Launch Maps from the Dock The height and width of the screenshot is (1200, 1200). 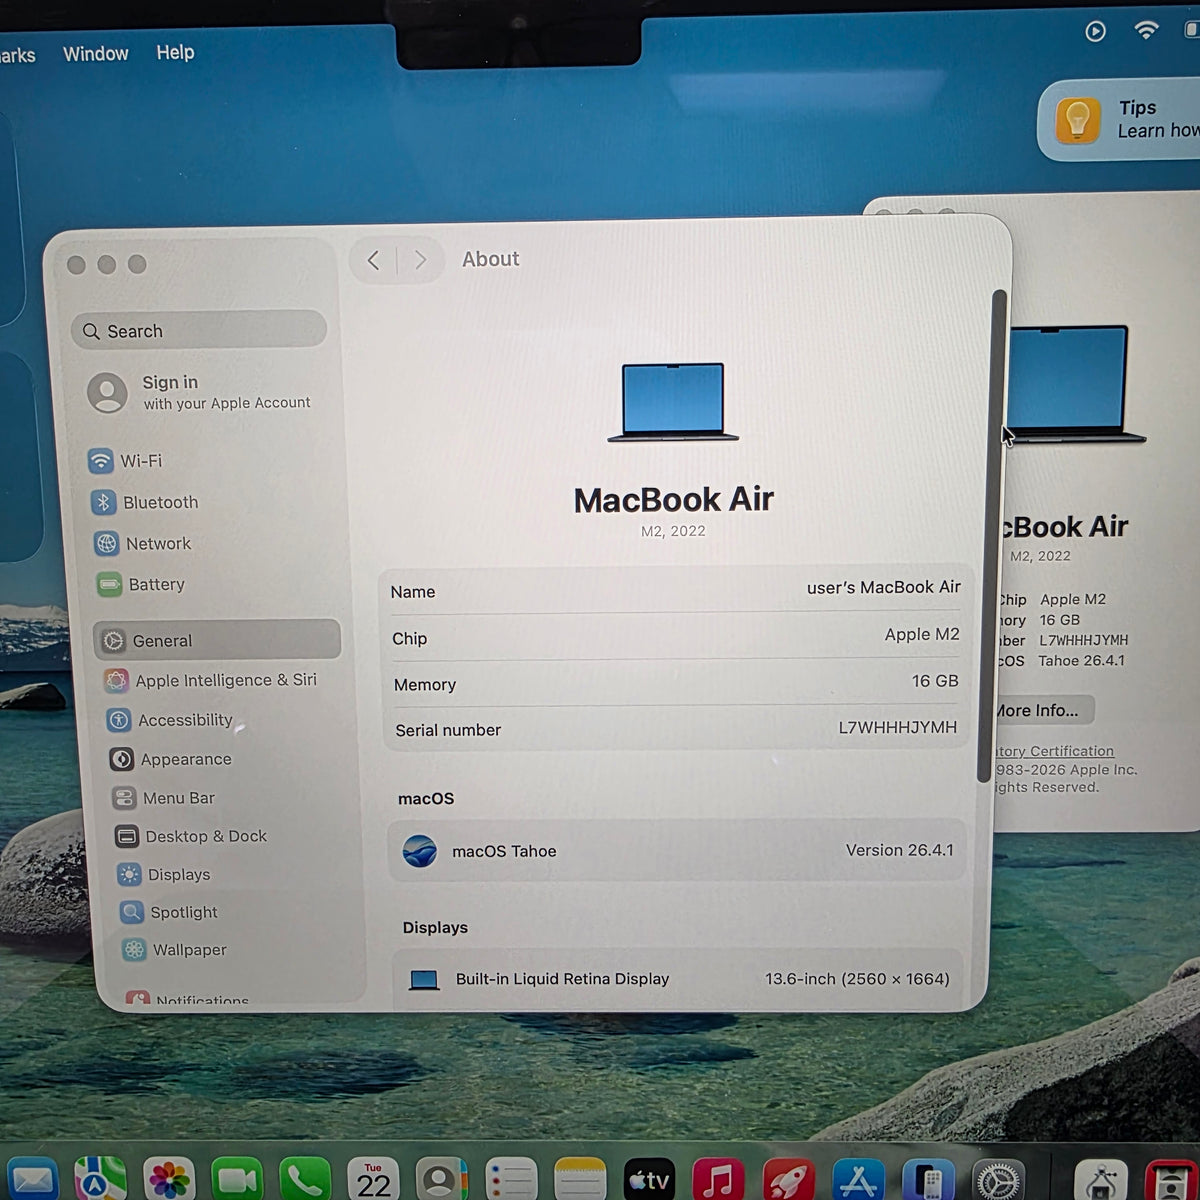pyautogui.click(x=100, y=1180)
